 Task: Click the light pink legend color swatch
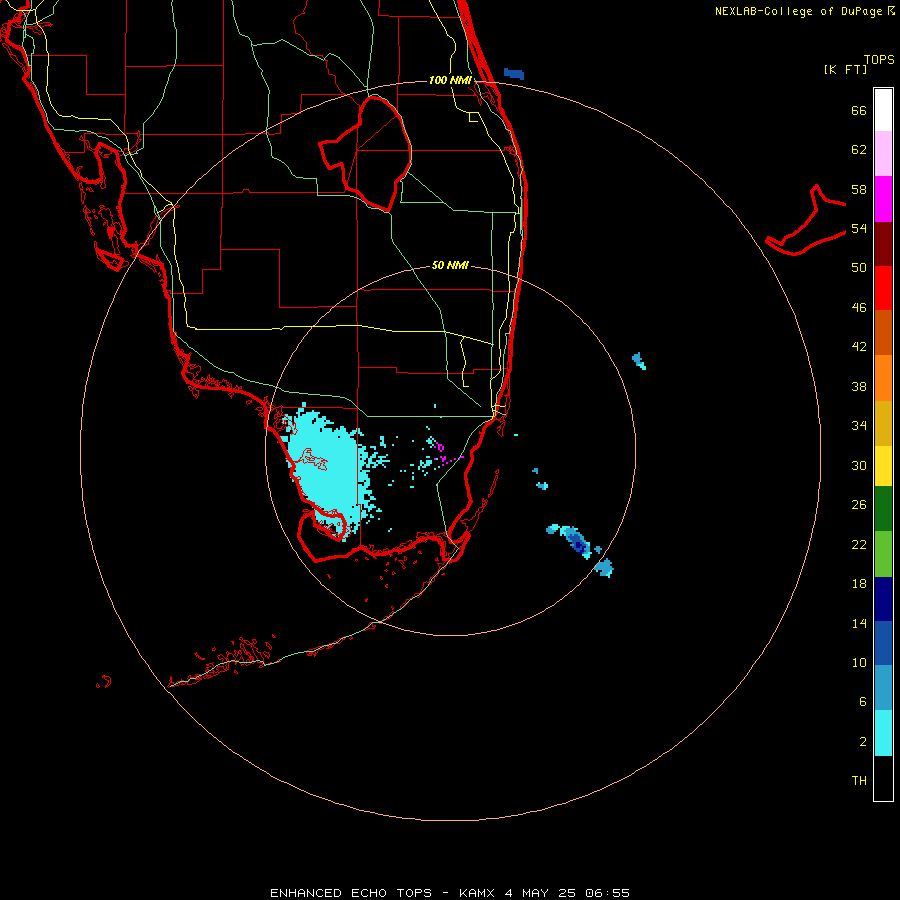[883, 154]
